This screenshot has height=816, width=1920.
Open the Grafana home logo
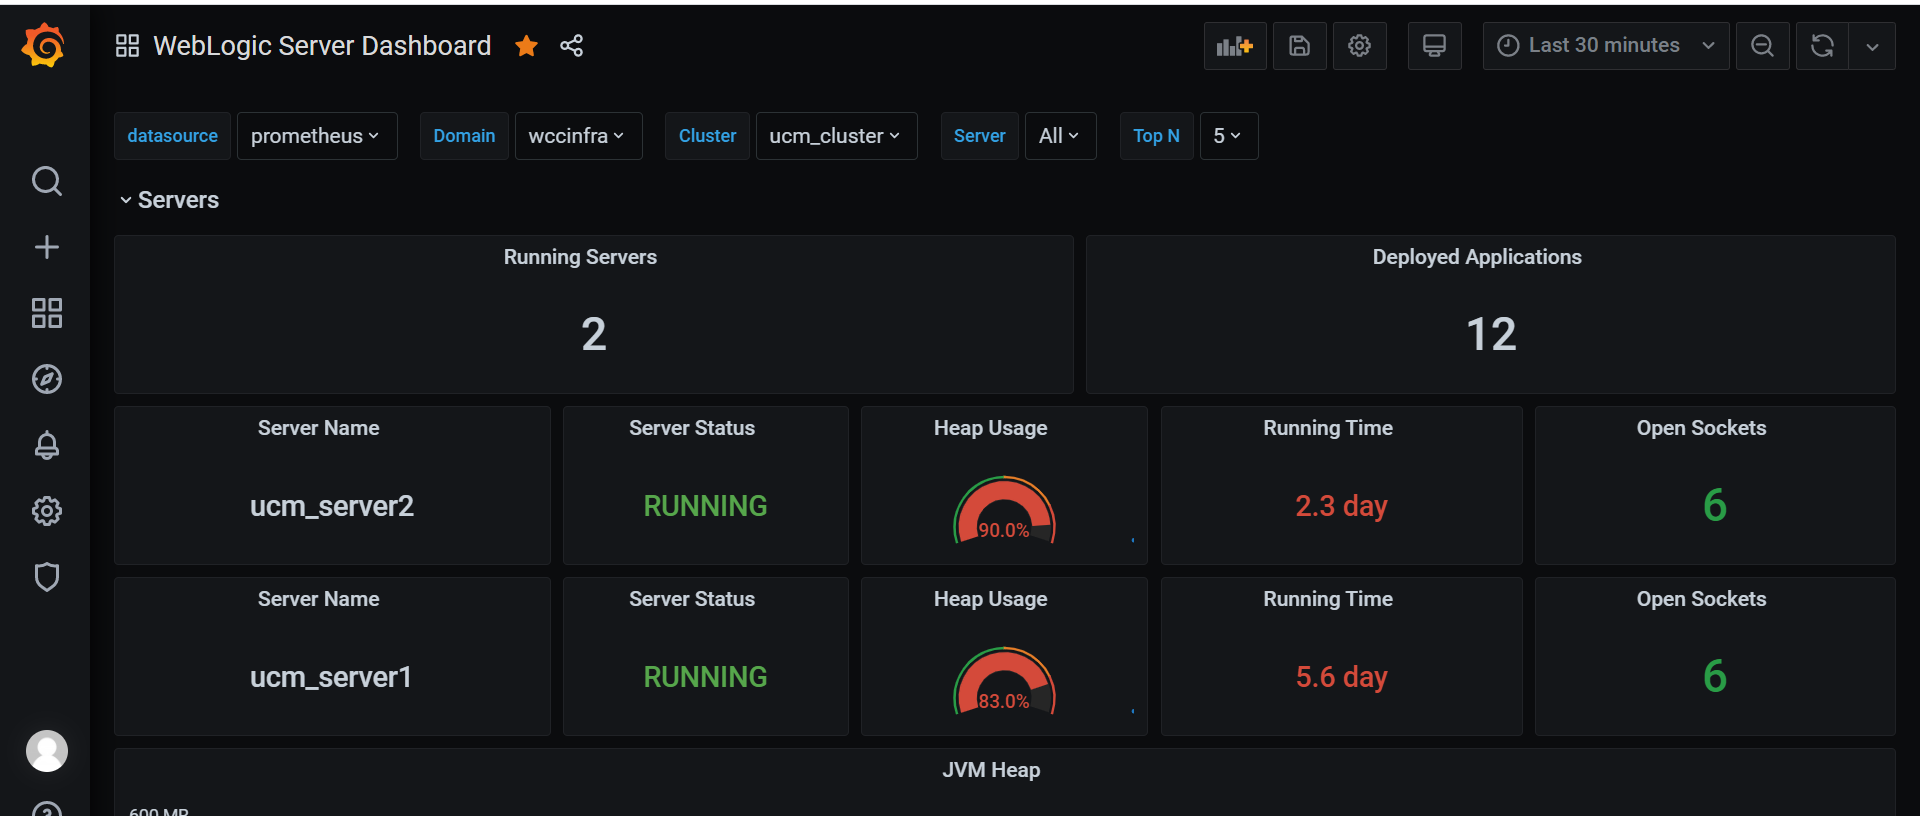pos(44,46)
